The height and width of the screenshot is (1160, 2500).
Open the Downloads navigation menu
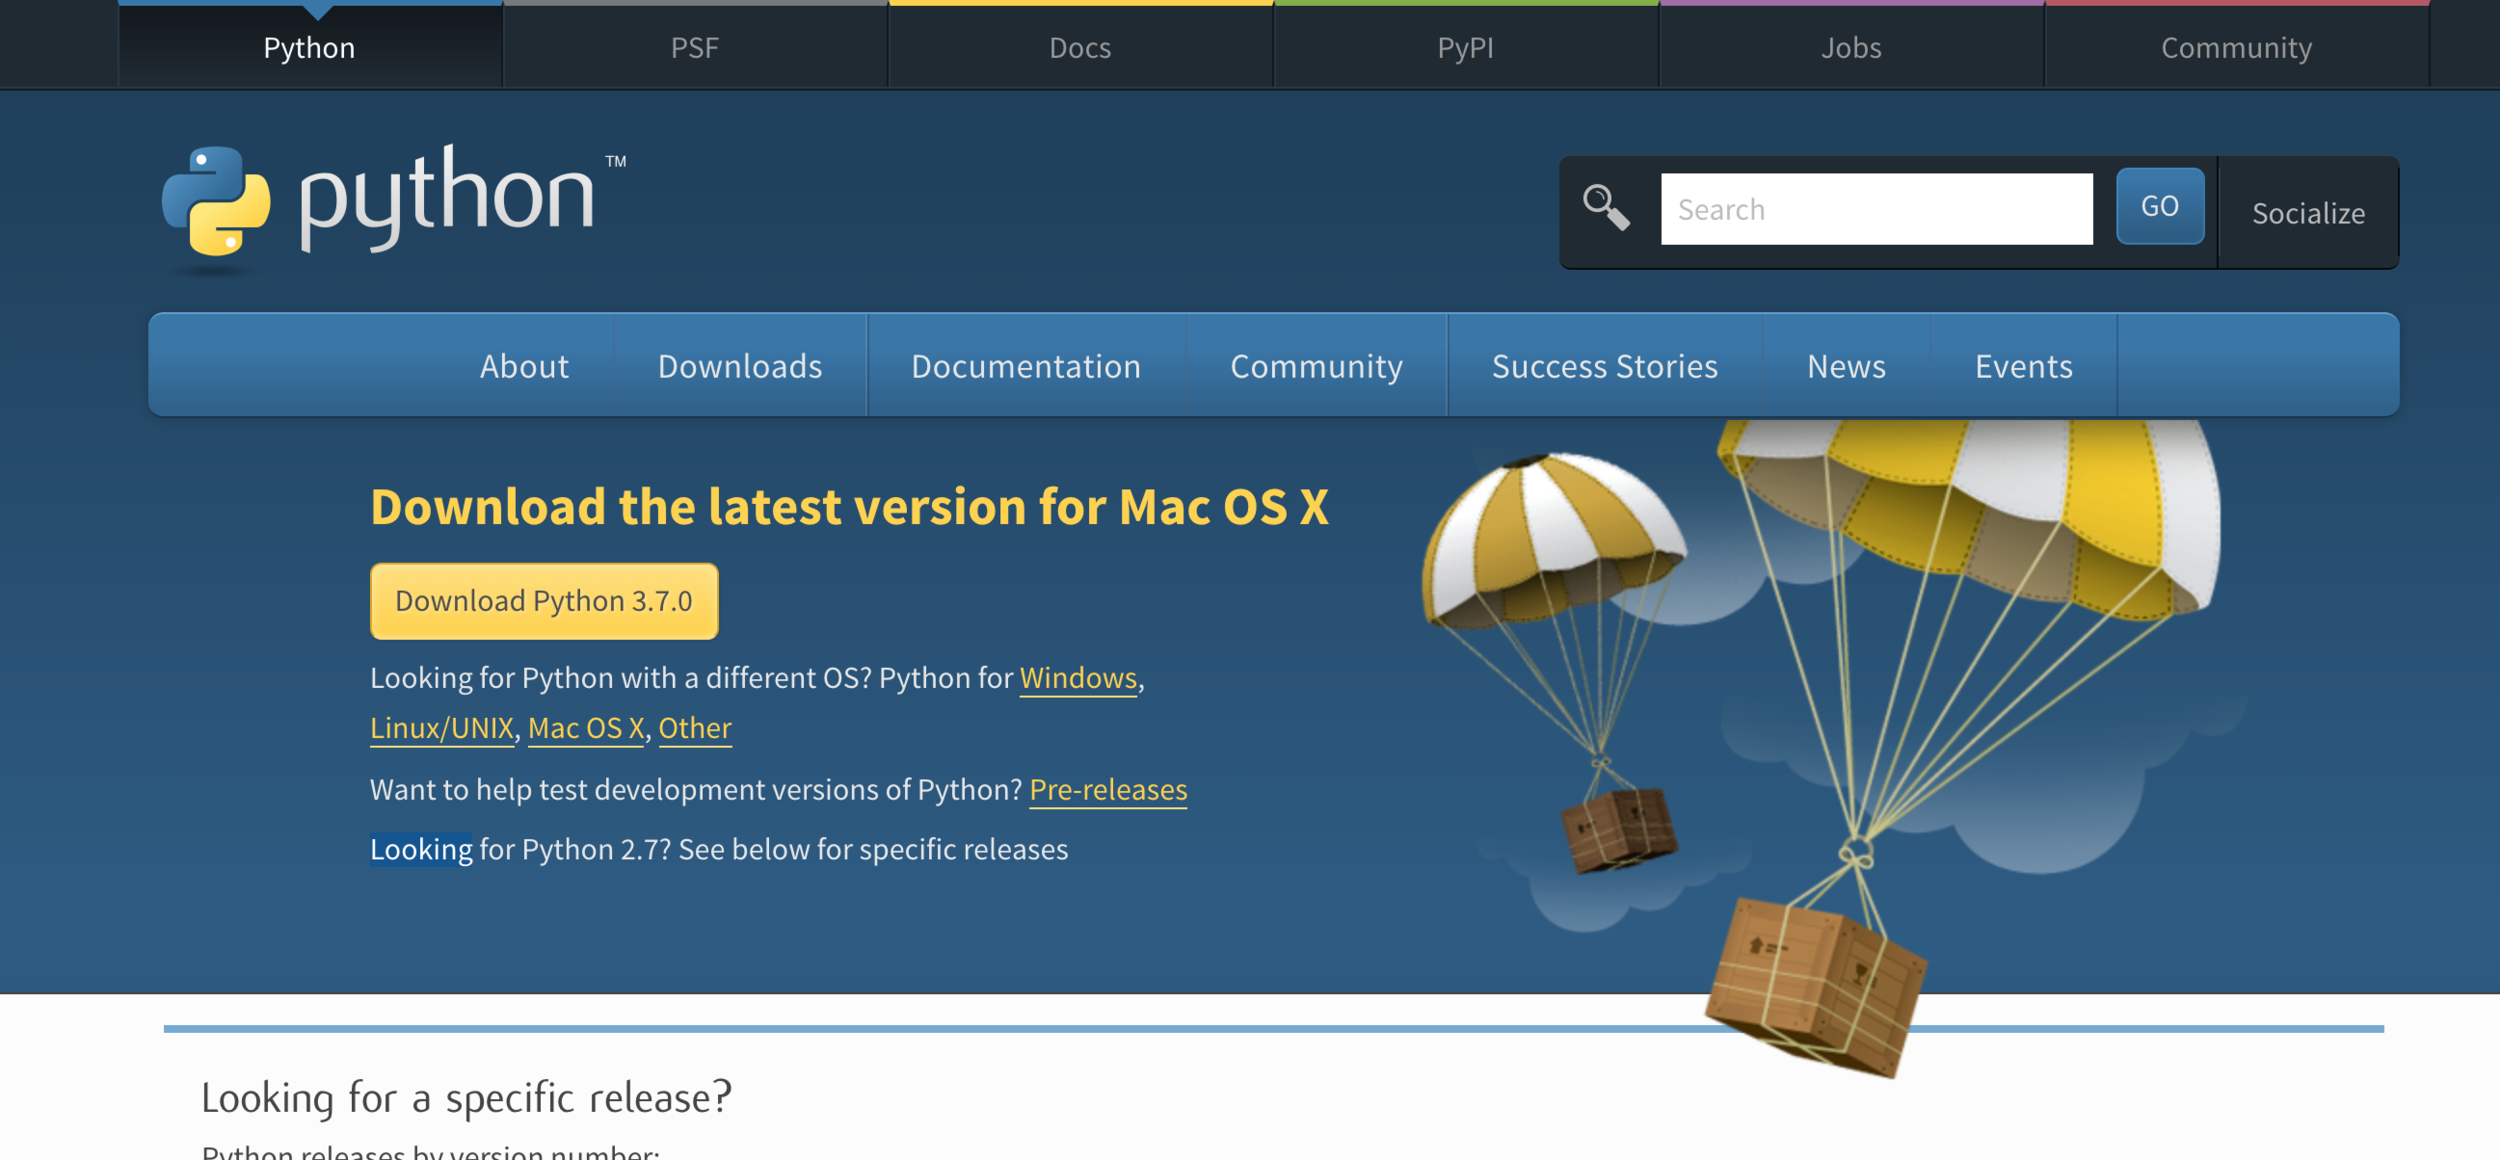(740, 366)
